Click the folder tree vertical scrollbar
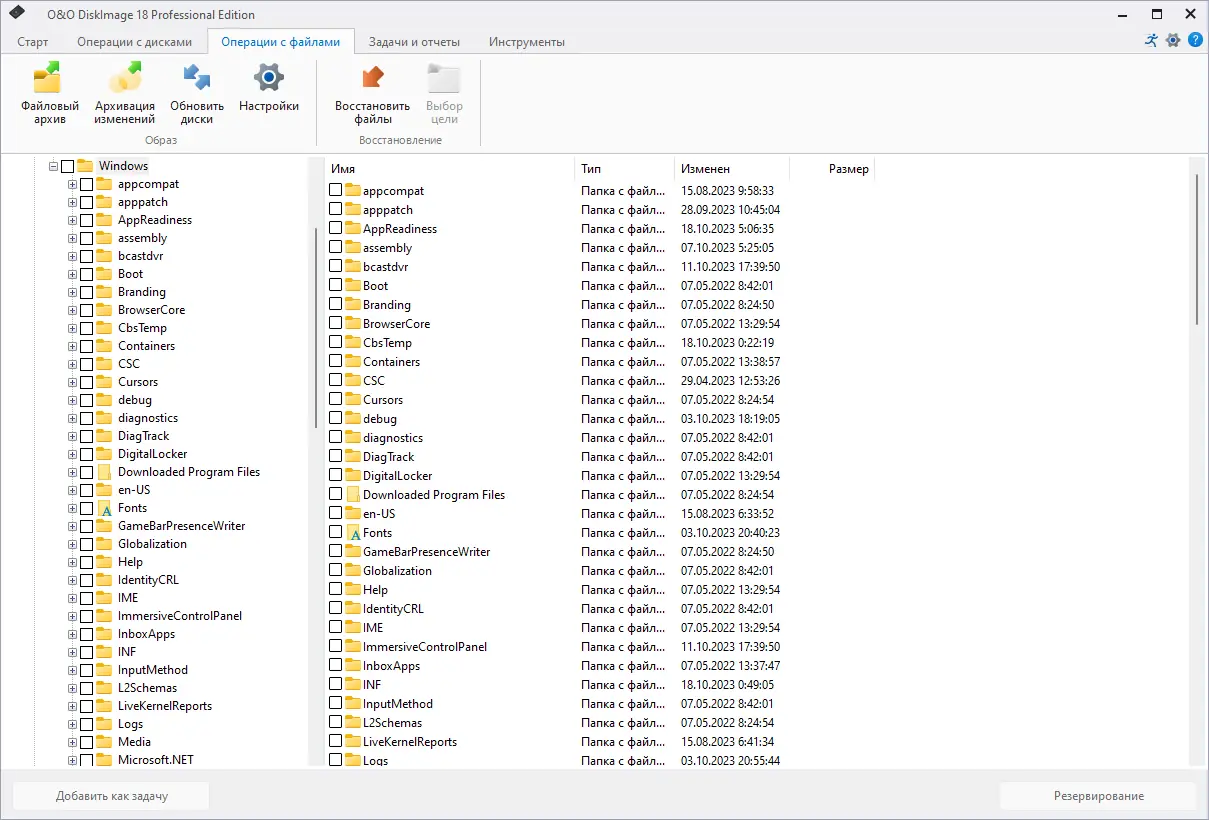 [x=316, y=327]
